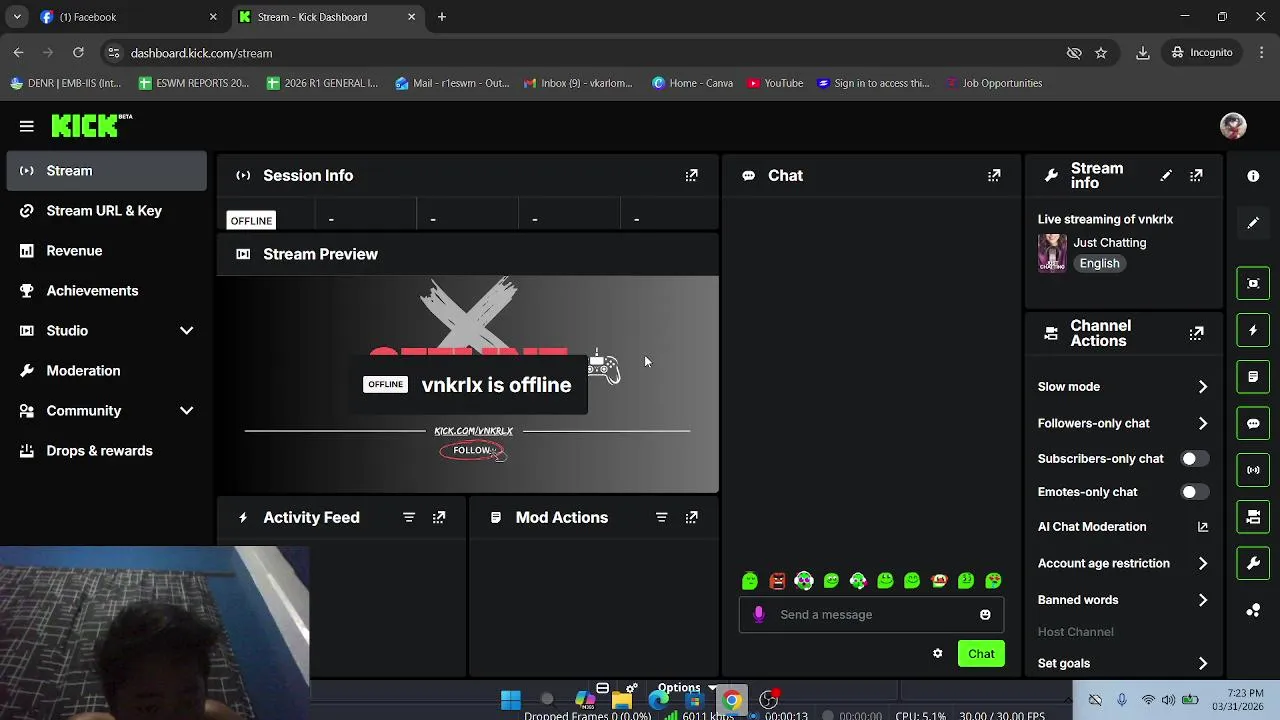Open Slow mode settings
1280x720 pixels.
pos(1123,387)
